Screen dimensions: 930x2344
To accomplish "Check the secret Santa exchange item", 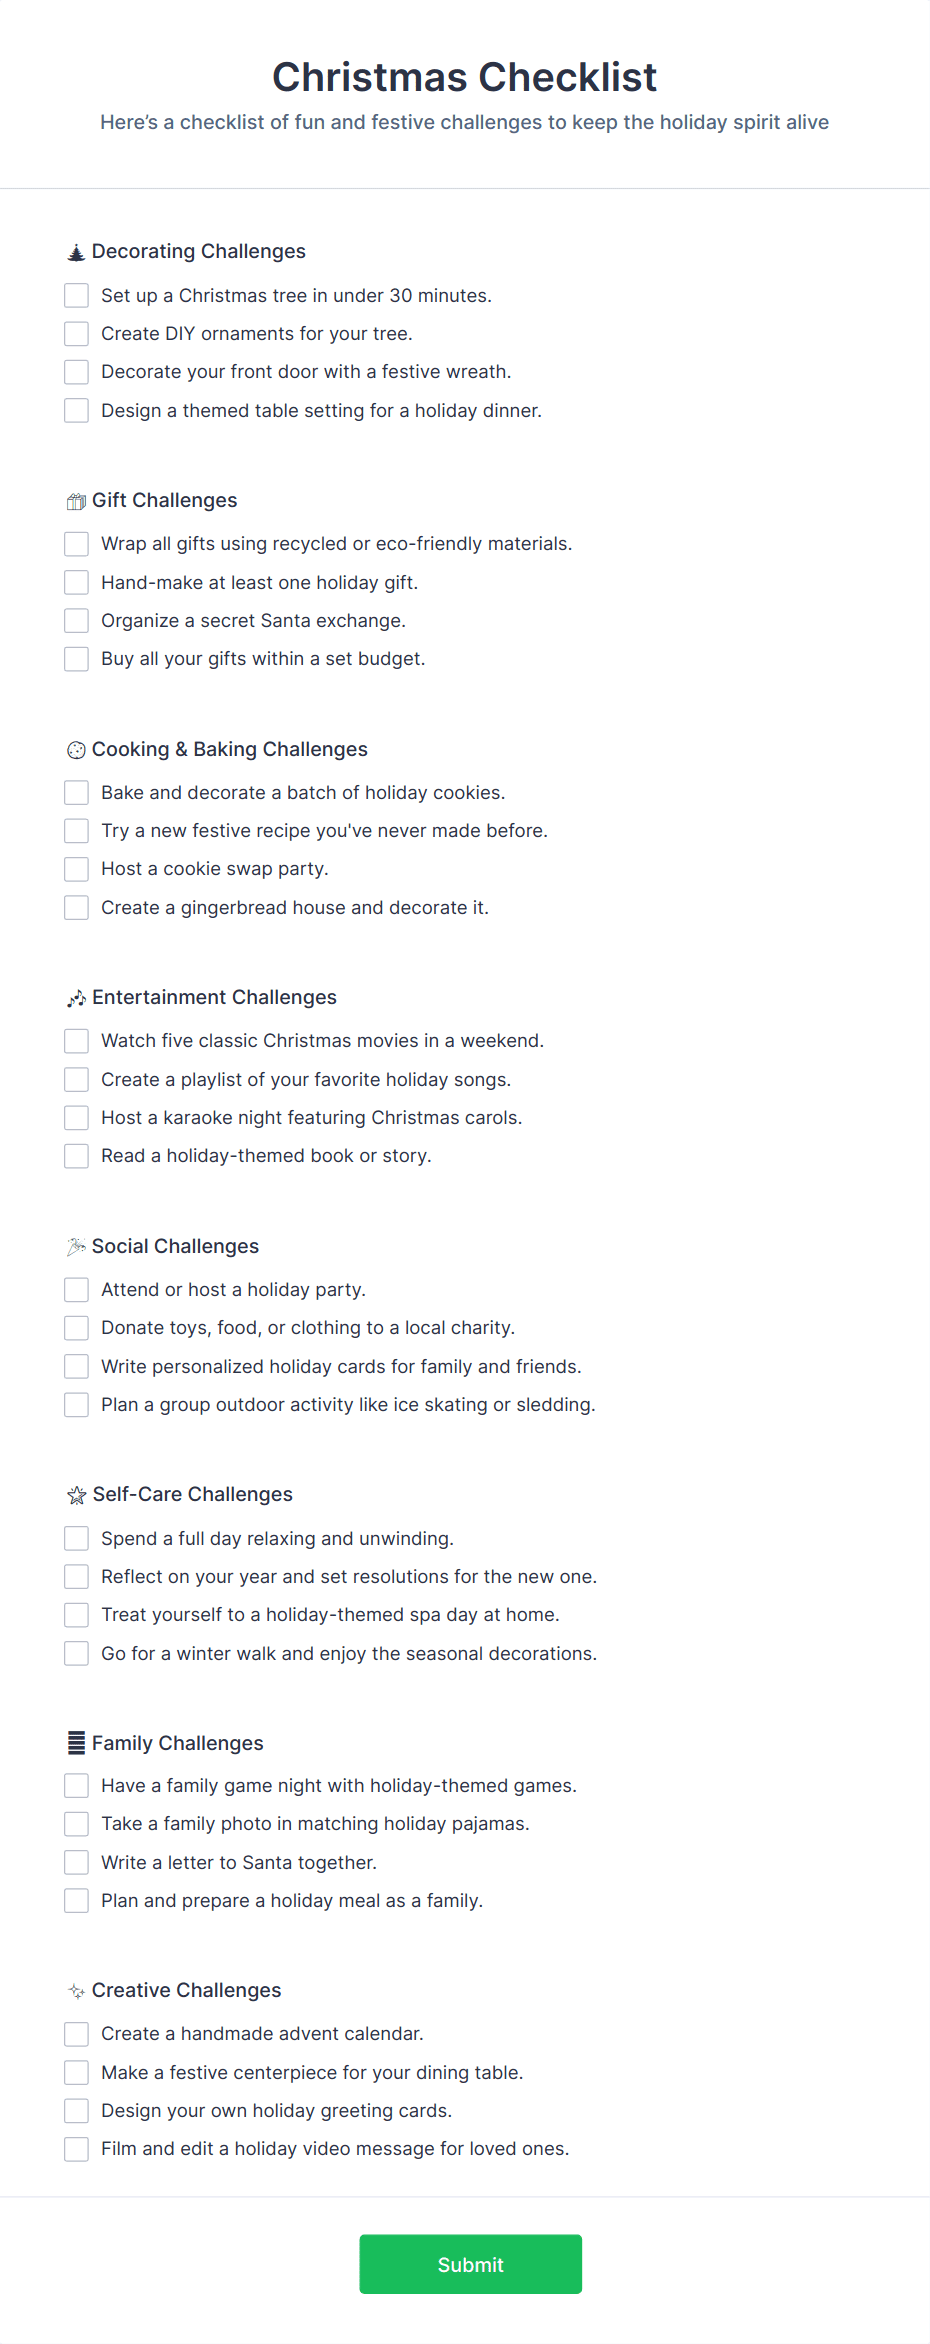I will coord(76,620).
